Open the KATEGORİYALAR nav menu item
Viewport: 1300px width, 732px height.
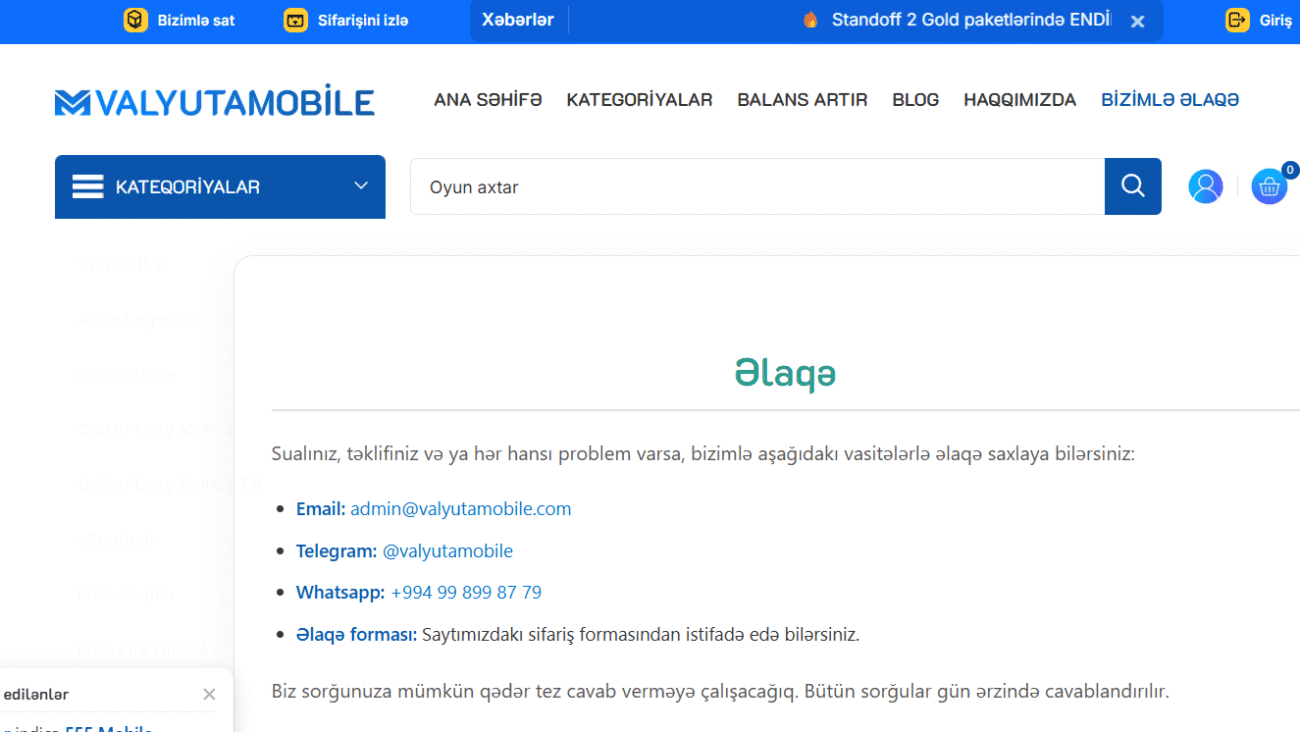tap(639, 100)
